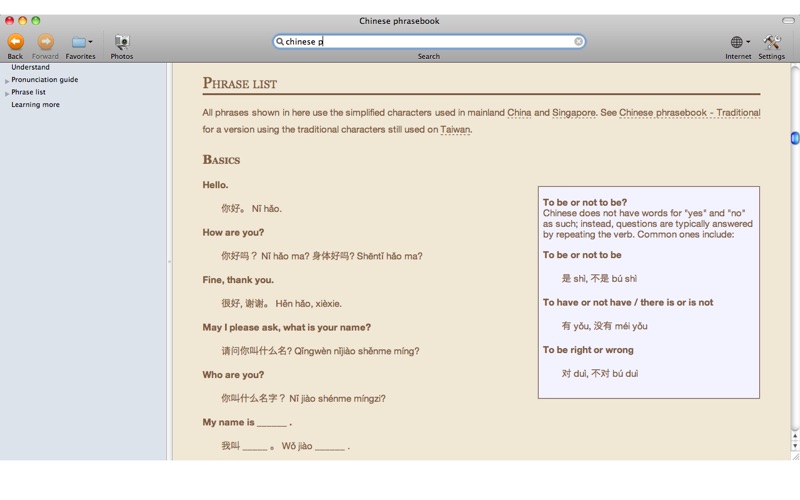800x500 pixels.
Task: Open the Favorites folder menu
Action: [81, 42]
